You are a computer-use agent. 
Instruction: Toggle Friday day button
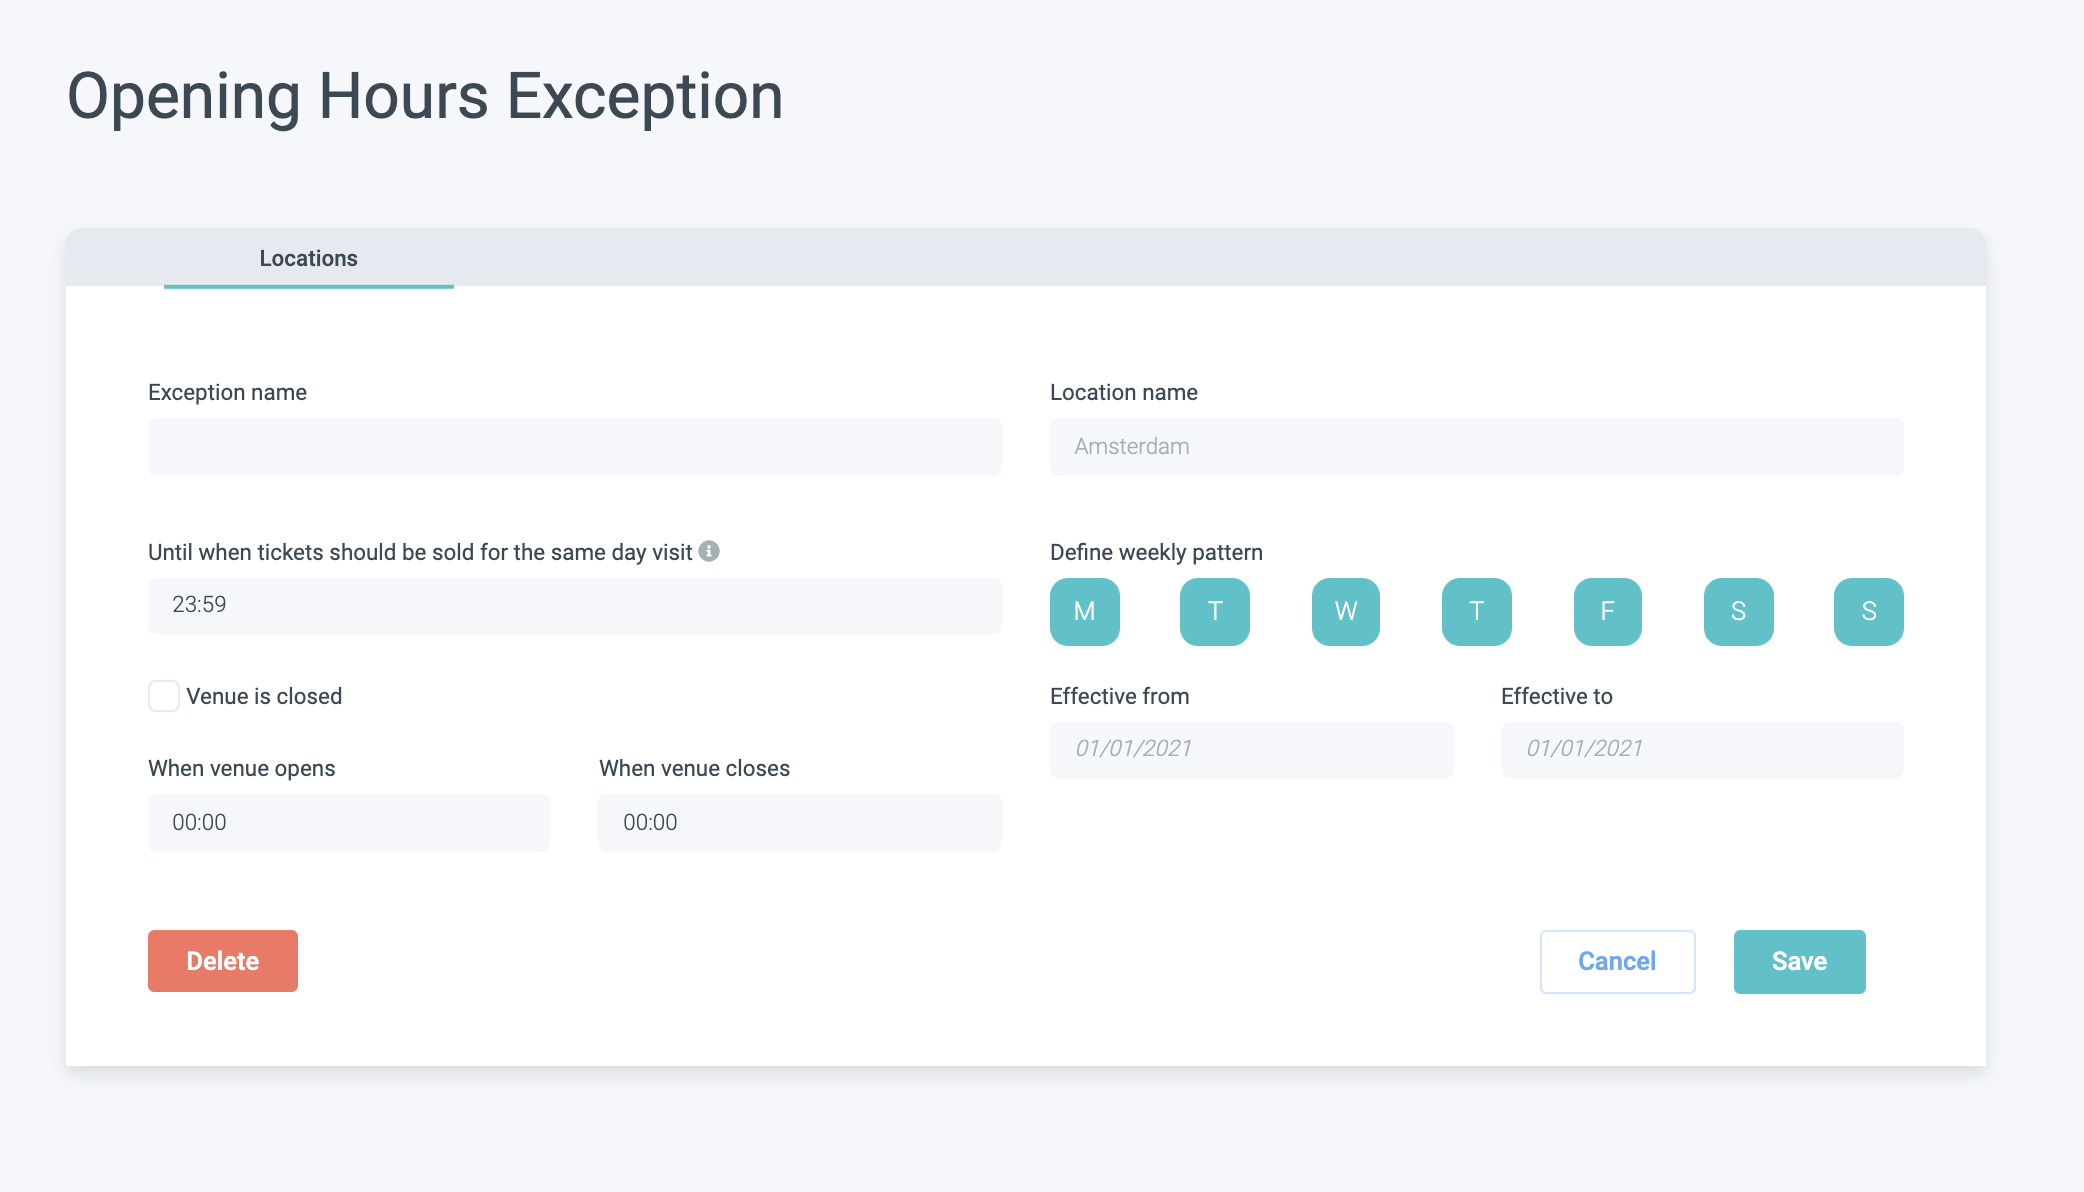[x=1607, y=611]
